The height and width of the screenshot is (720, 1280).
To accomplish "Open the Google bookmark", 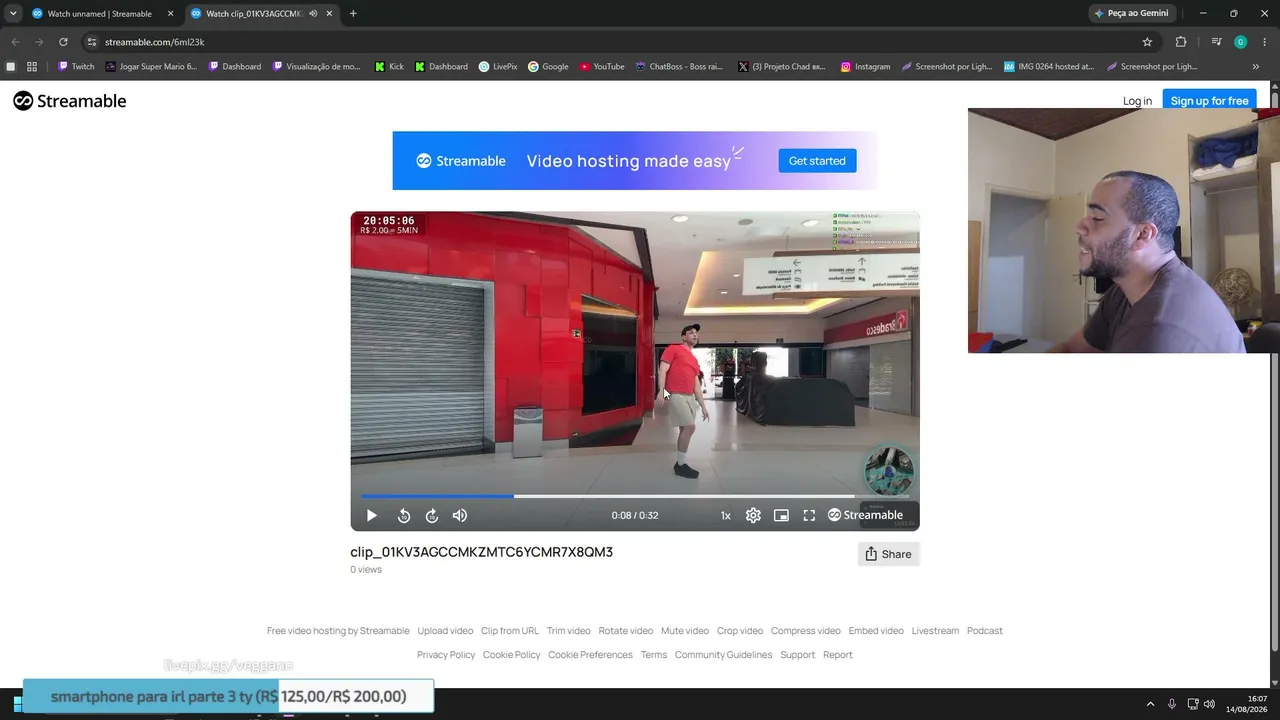I will click(548, 67).
